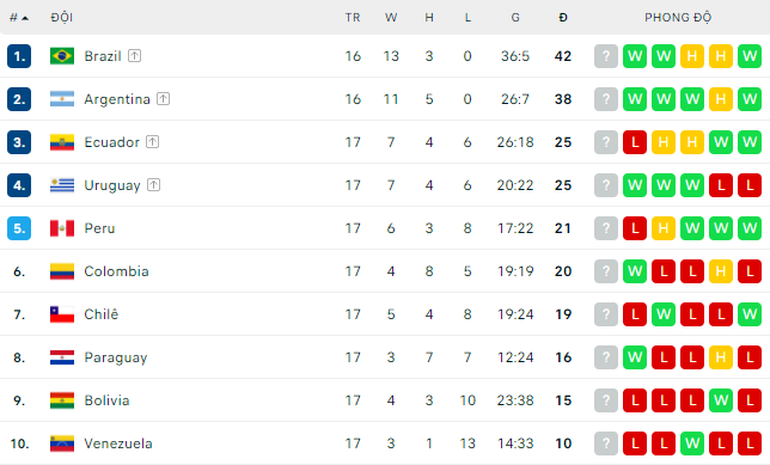Click the blue rank 5 badge for Peru
The height and width of the screenshot is (465, 770).
pos(19,228)
